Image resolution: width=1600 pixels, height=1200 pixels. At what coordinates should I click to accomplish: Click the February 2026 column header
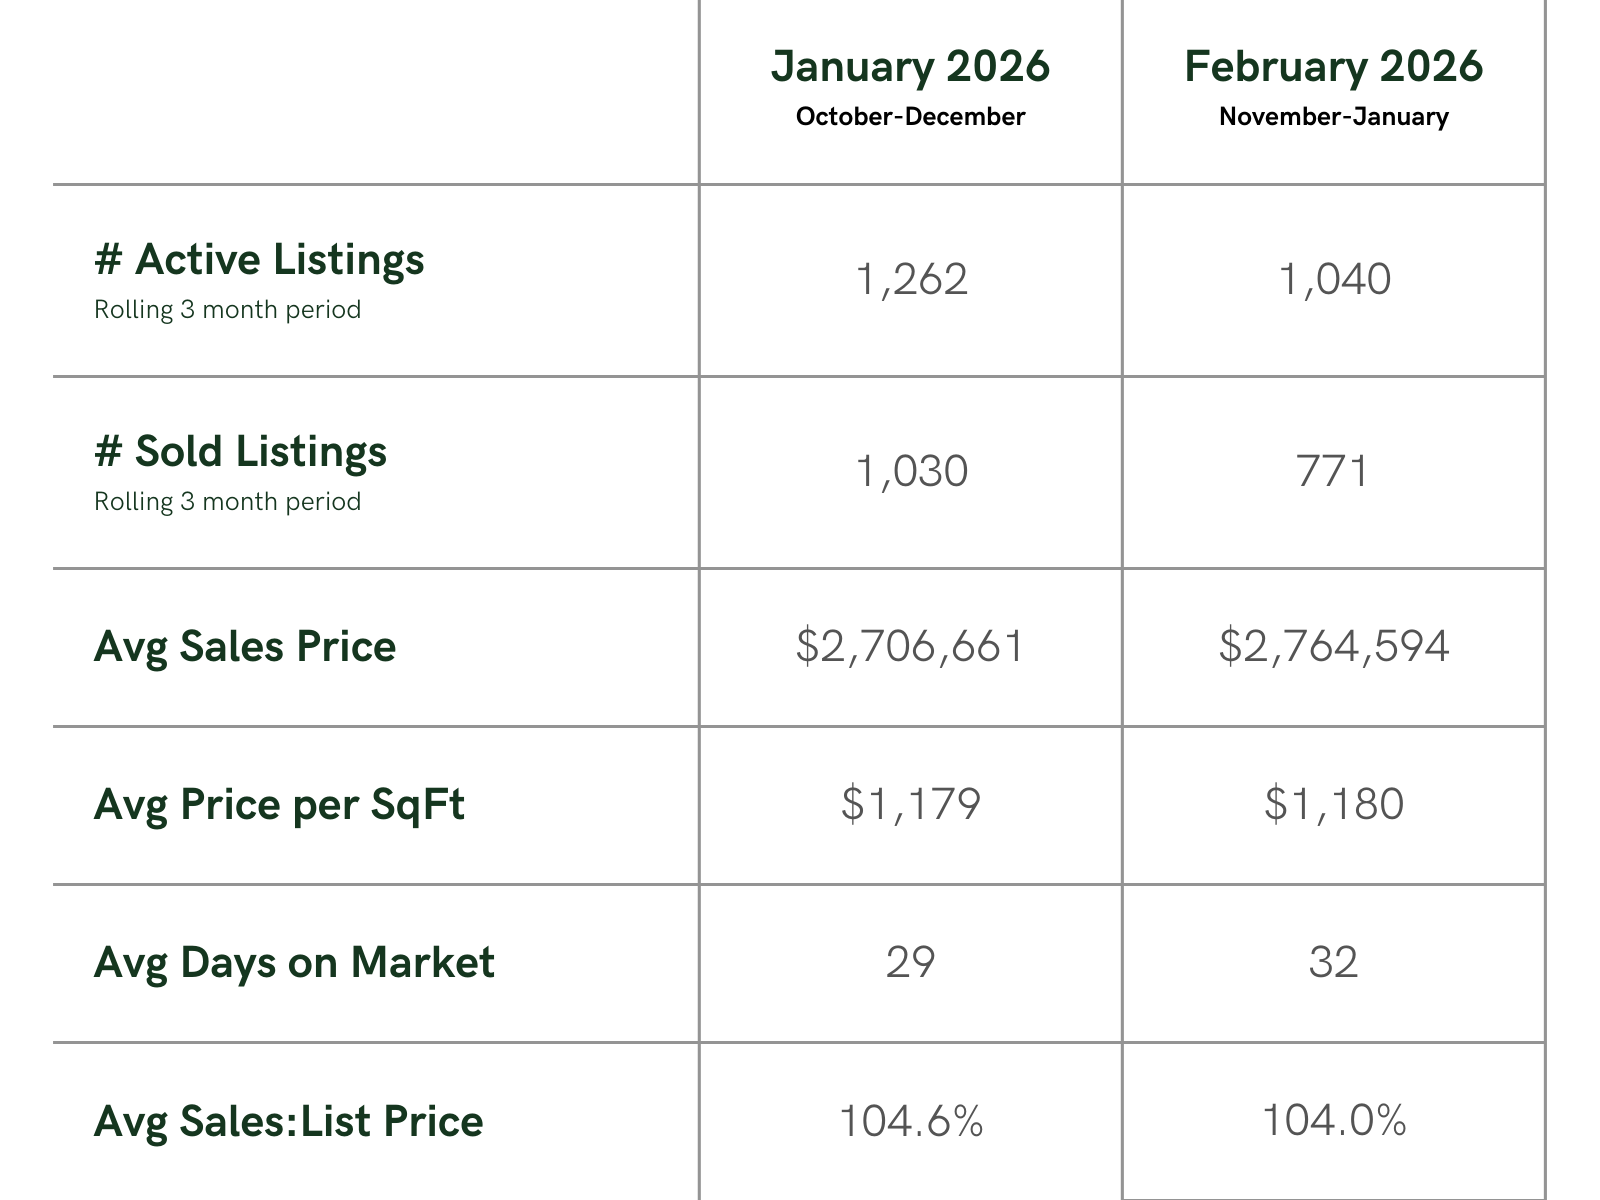coord(1333,67)
